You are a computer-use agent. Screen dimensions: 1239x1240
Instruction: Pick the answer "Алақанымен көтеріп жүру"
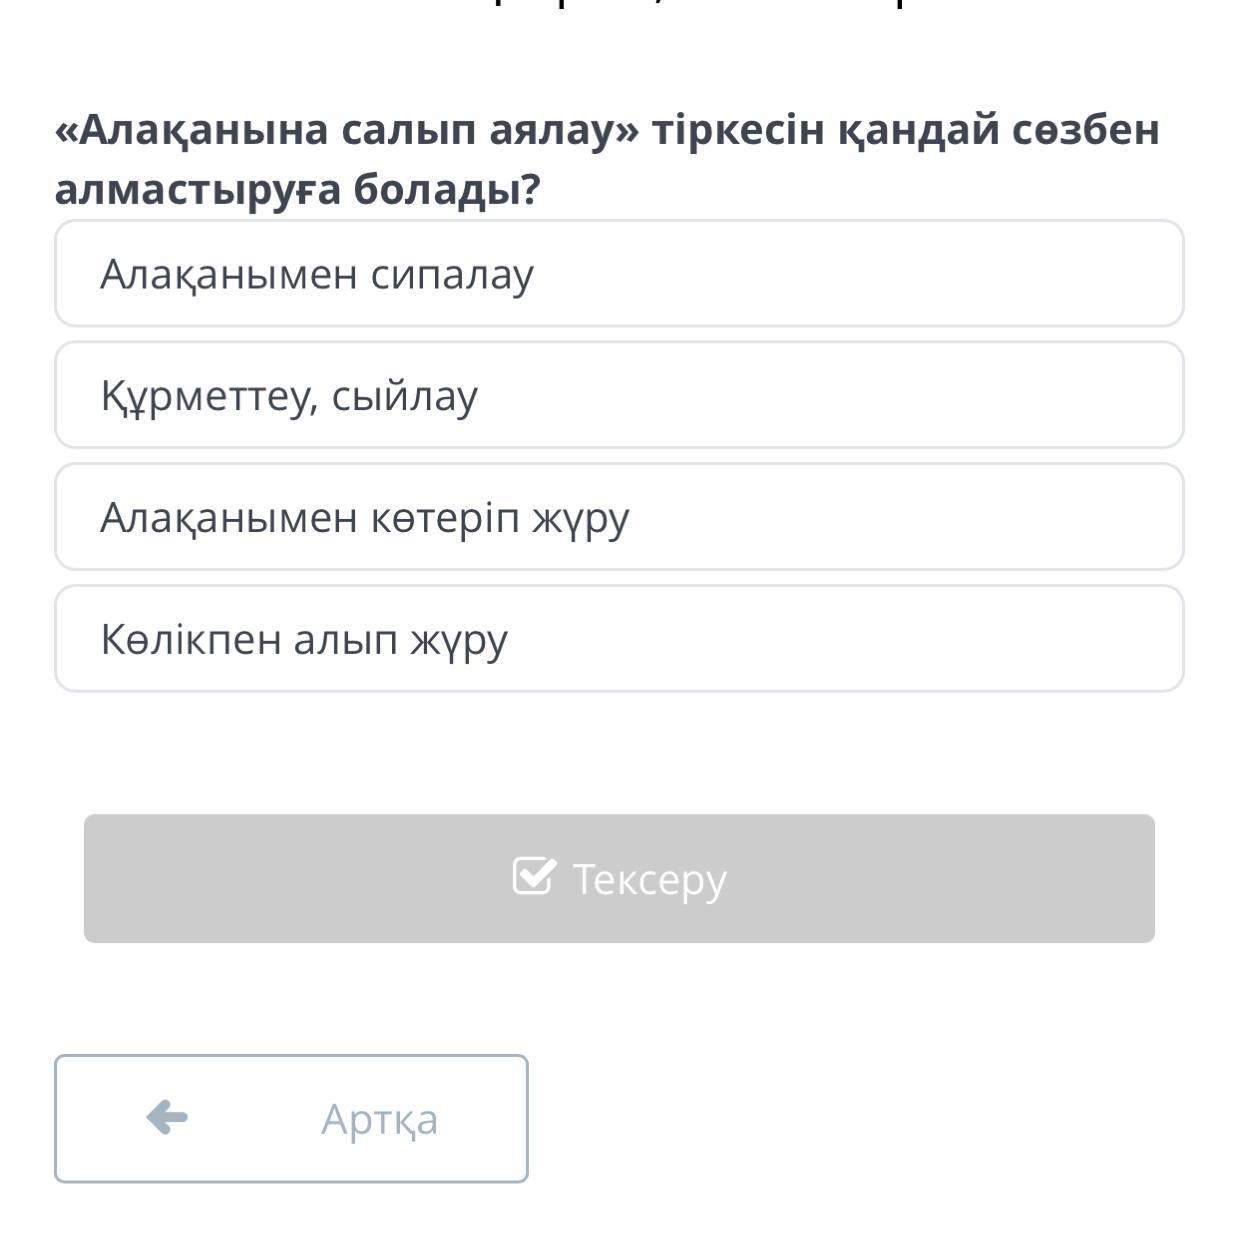pos(618,518)
